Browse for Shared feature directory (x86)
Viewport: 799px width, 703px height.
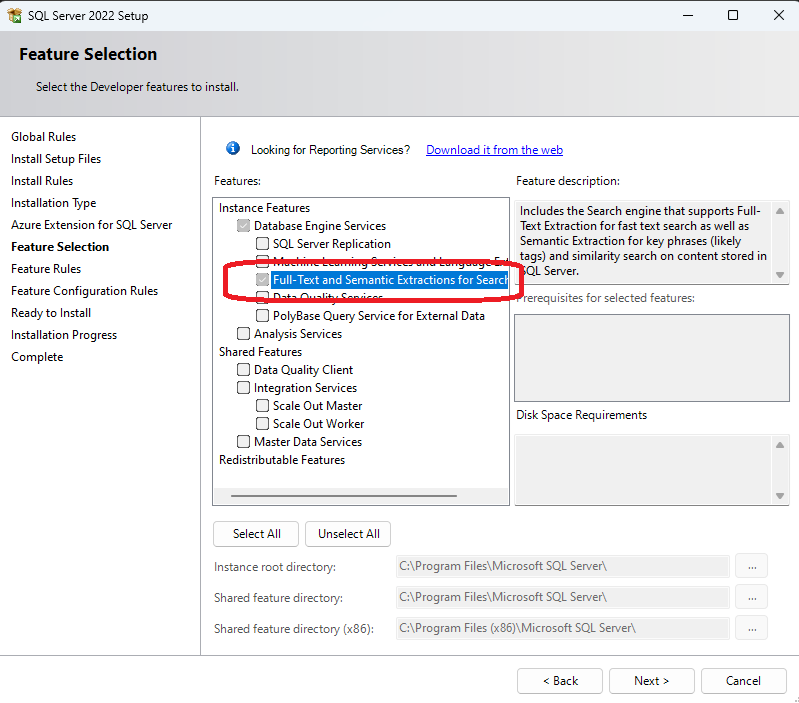tap(752, 629)
